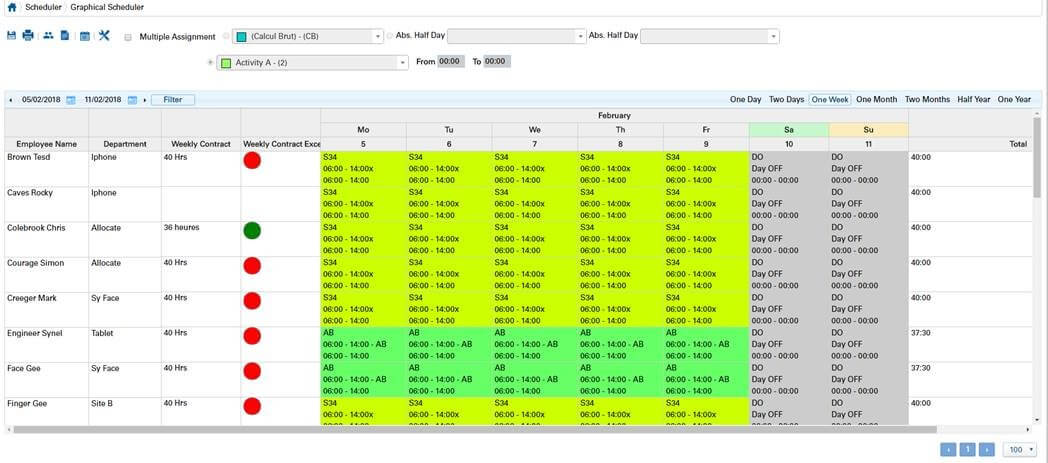Click the Save icon in toolbar
Image resolution: width=1048 pixels, height=463 pixels.
tap(12, 36)
